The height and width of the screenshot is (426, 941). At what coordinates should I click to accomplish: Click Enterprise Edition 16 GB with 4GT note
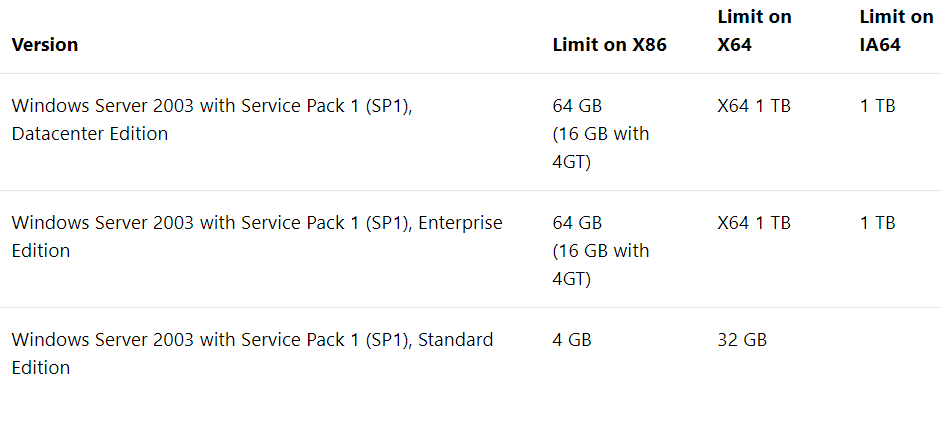[601, 265]
